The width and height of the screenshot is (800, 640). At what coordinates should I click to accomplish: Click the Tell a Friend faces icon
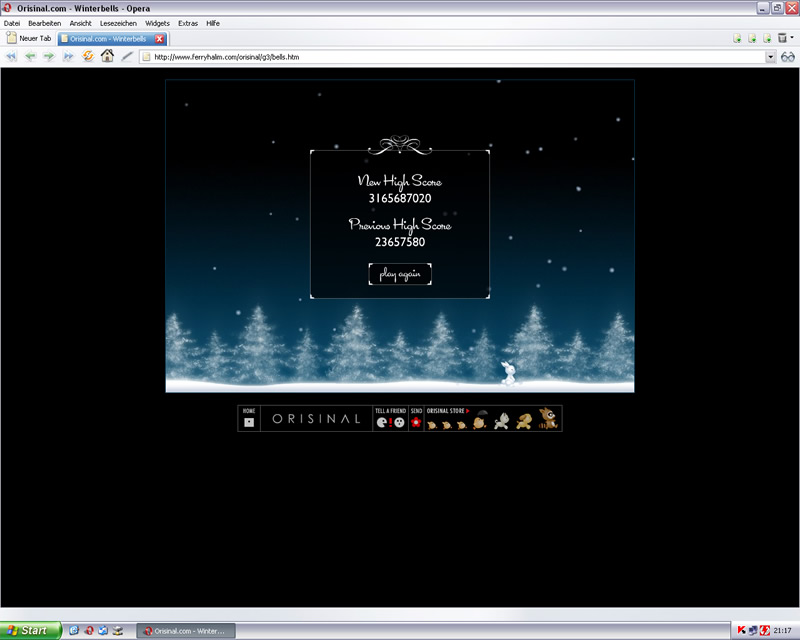tap(390, 422)
